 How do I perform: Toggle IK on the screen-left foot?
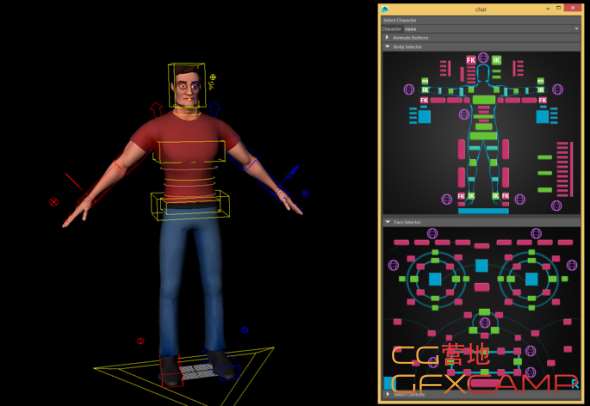471,196
